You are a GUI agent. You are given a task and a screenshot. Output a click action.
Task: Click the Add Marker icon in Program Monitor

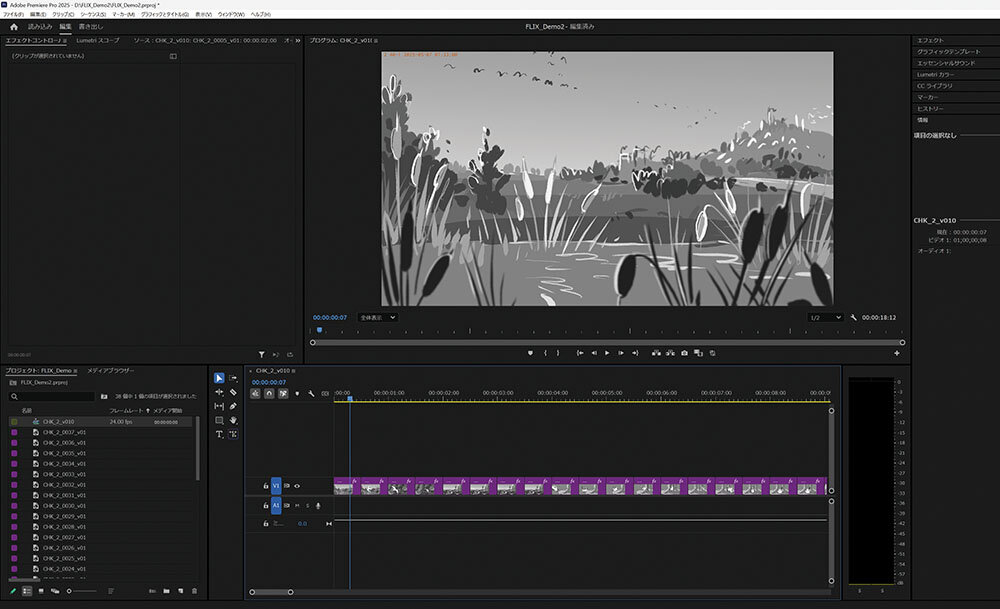[x=530, y=353]
